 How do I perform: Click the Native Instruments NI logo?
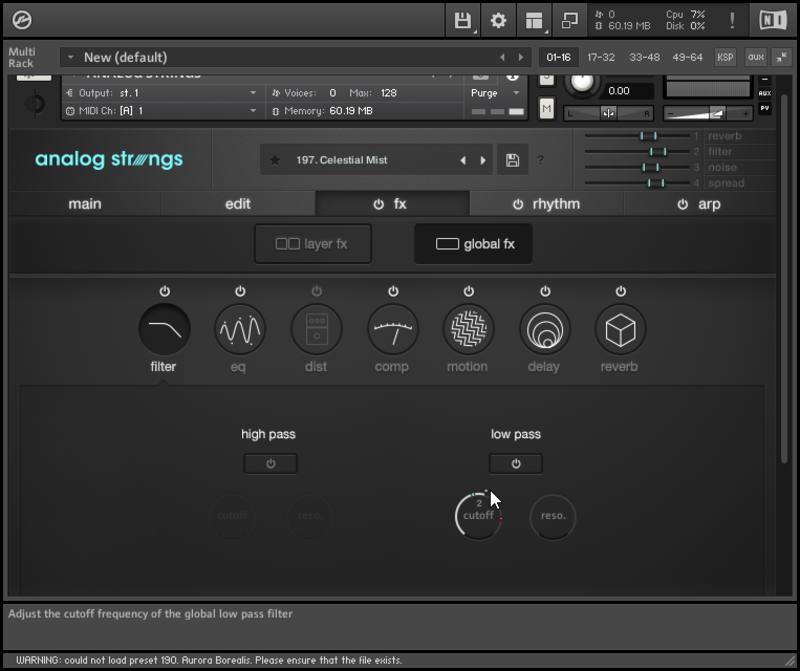[x=772, y=20]
